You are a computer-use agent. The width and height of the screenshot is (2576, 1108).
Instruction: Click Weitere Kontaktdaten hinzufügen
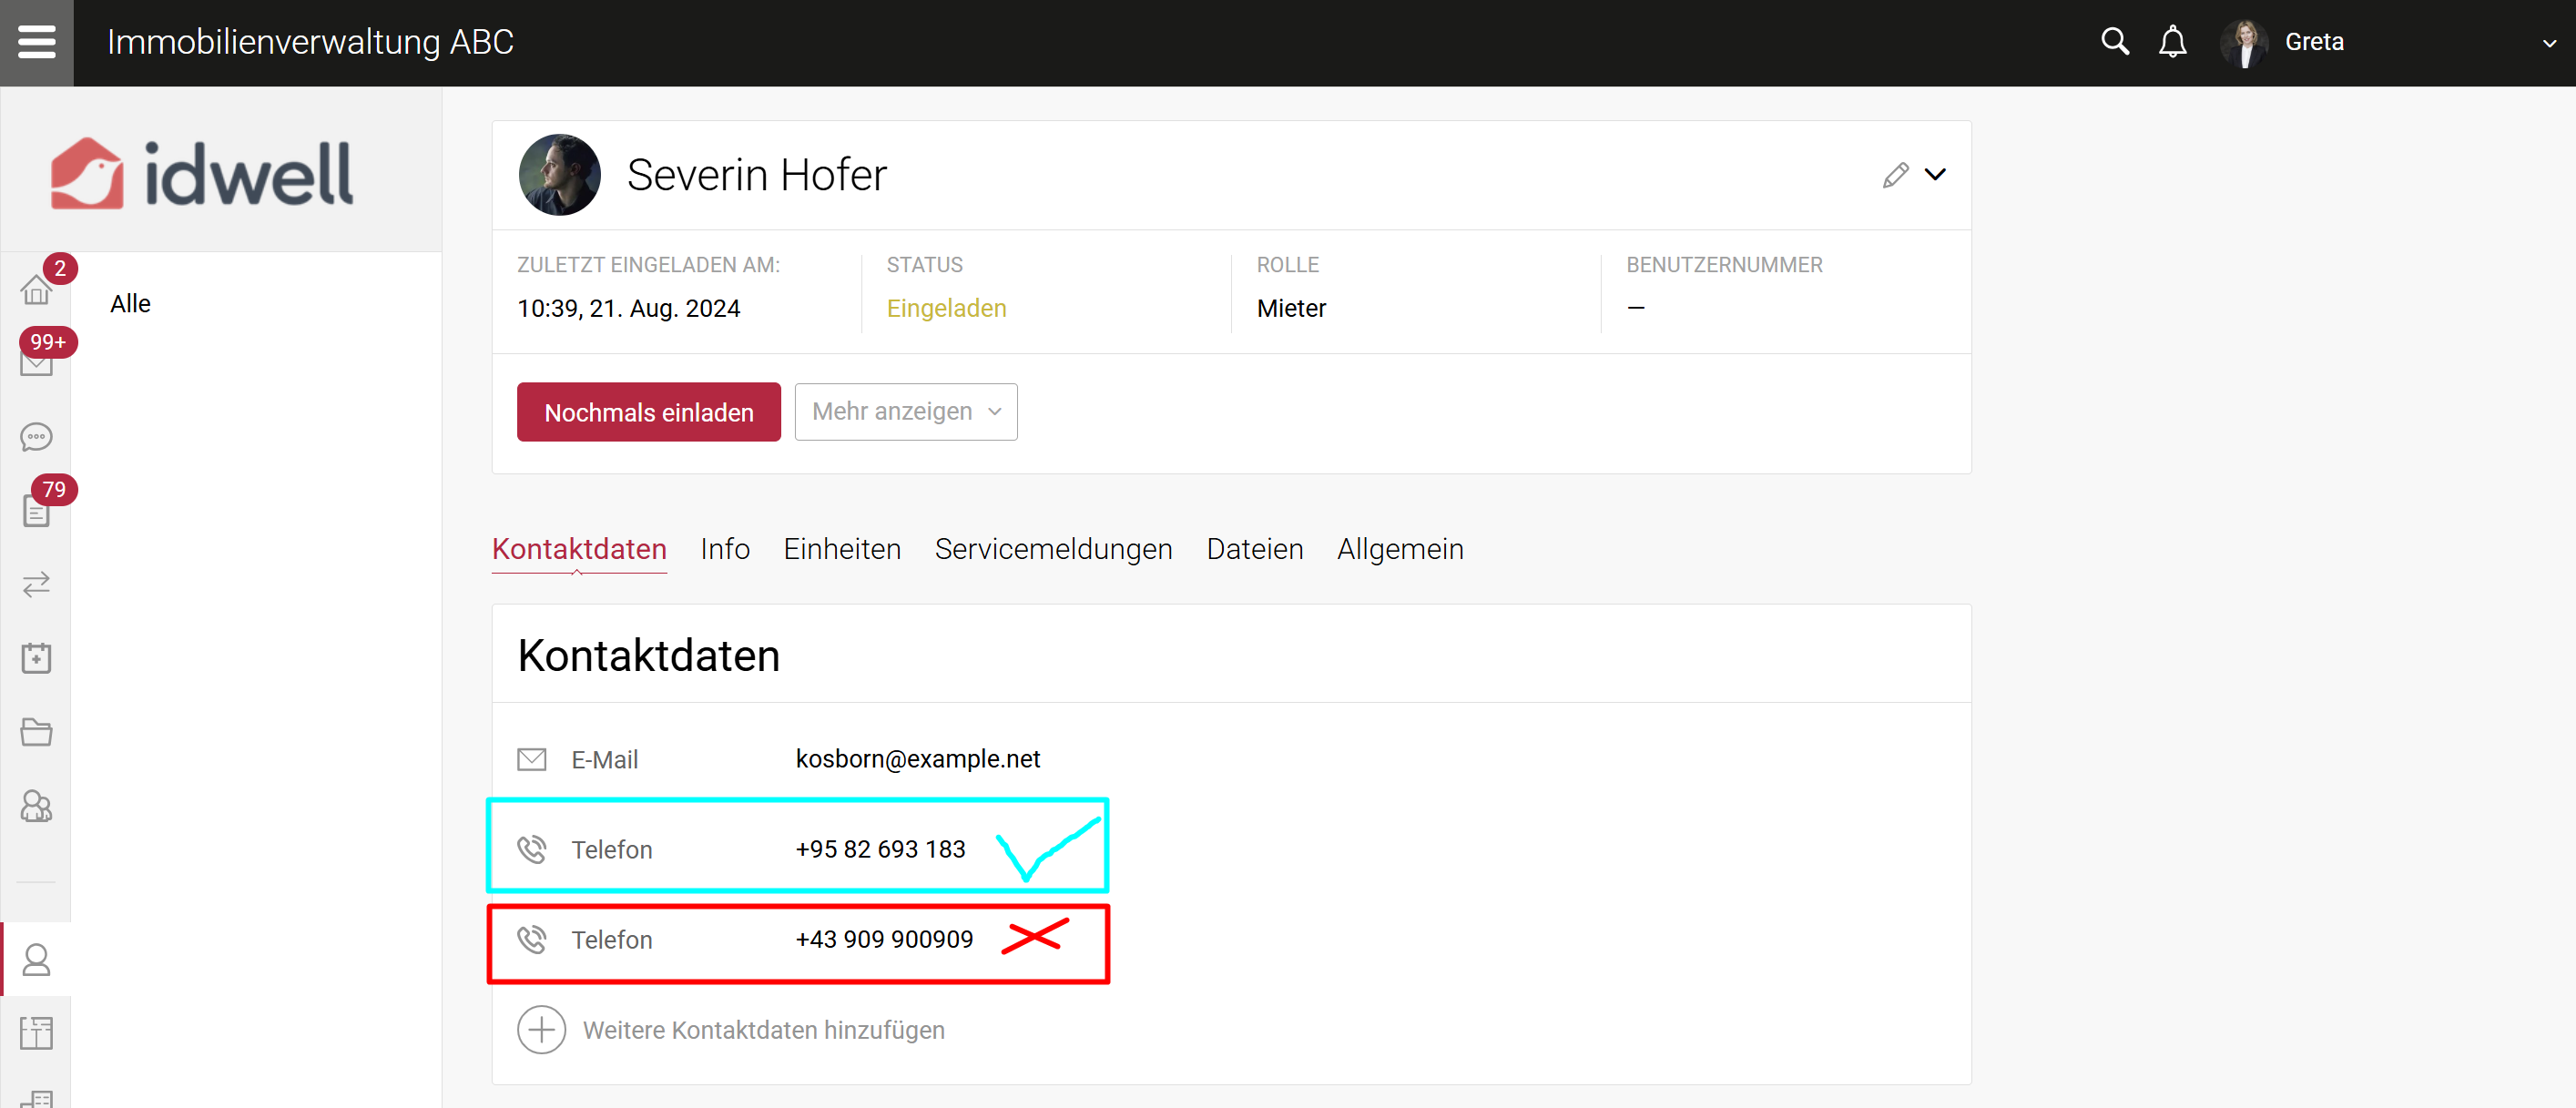[x=763, y=1030]
